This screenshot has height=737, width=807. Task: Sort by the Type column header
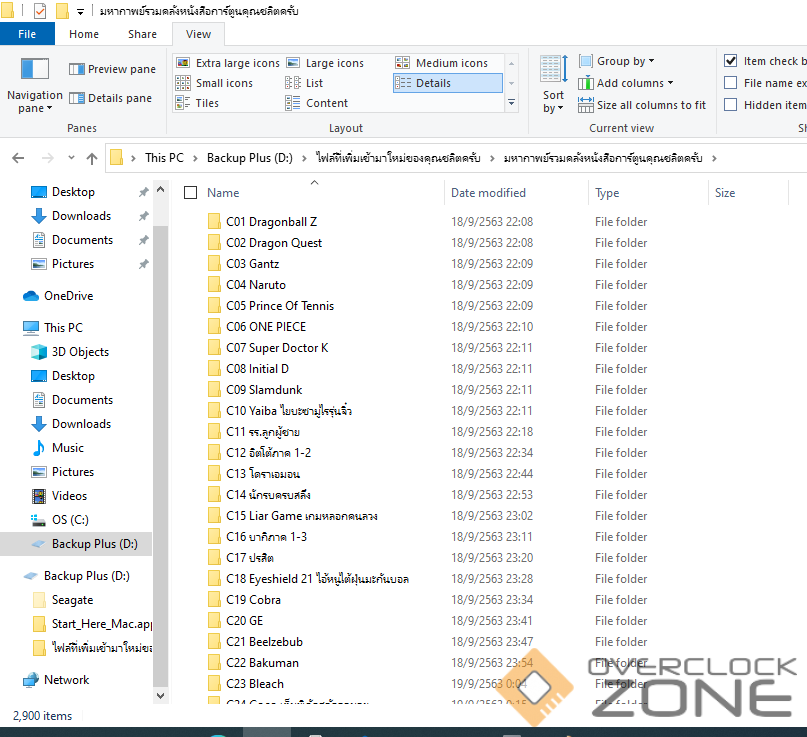(x=607, y=193)
